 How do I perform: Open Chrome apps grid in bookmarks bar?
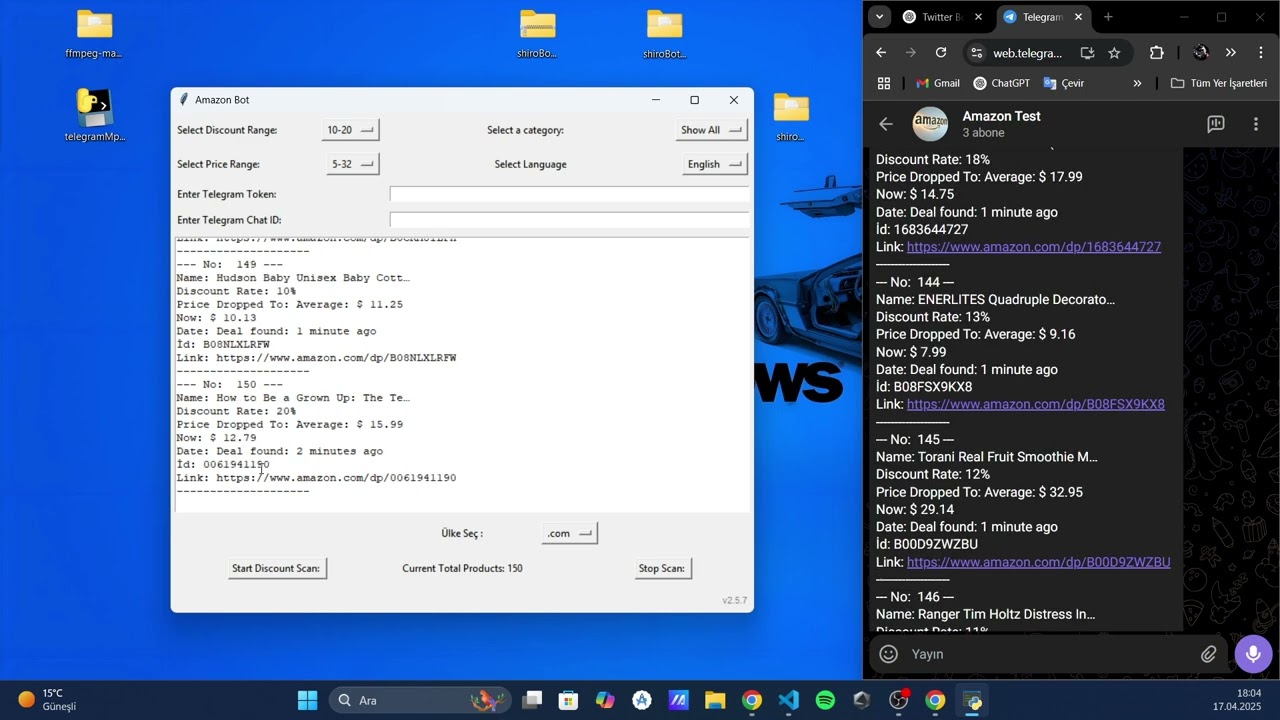883,83
